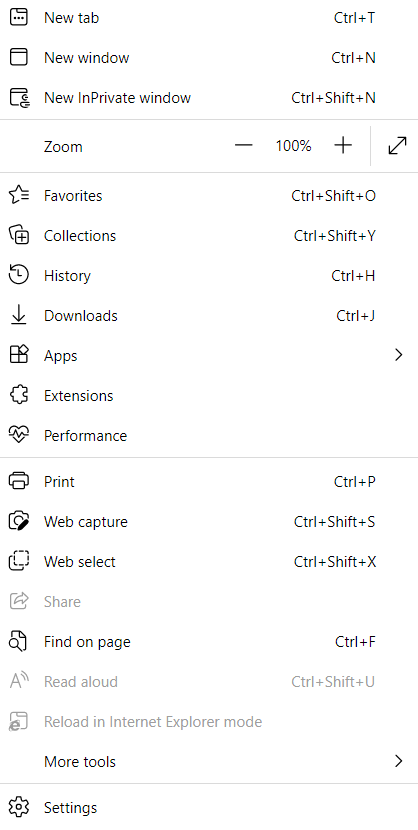Click the Extensions puzzle piece icon
Image resolution: width=418 pixels, height=830 pixels.
pos(19,395)
